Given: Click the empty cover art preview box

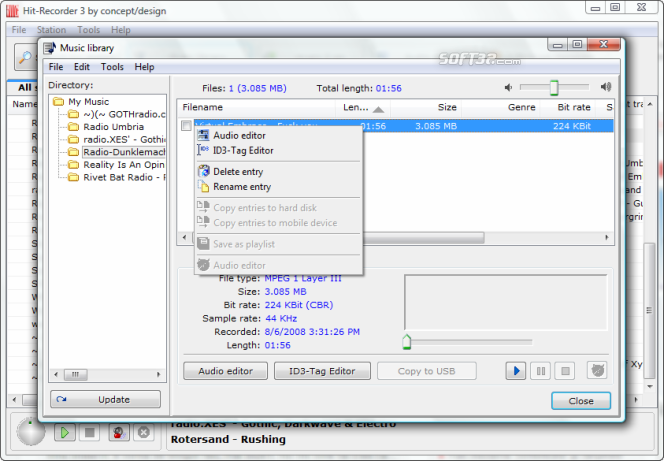Looking at the screenshot, I should pyautogui.click(x=506, y=303).
